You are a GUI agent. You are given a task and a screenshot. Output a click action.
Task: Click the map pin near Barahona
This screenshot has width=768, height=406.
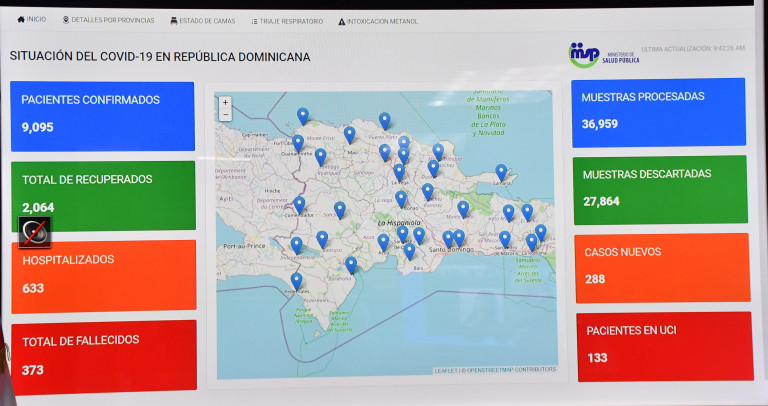tap(351, 264)
